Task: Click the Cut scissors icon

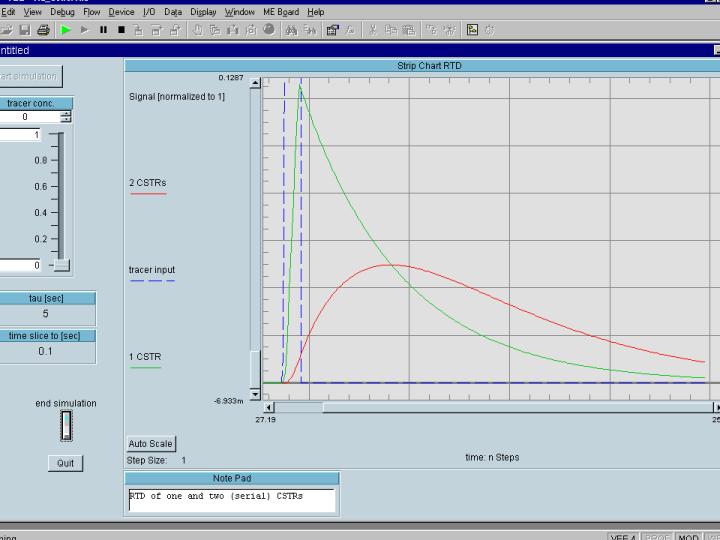Action: (x=373, y=30)
